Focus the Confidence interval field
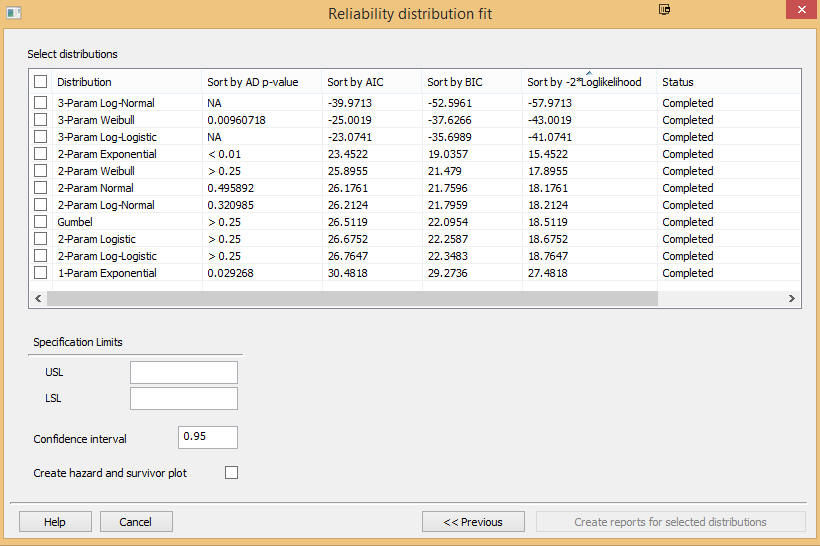 point(208,438)
